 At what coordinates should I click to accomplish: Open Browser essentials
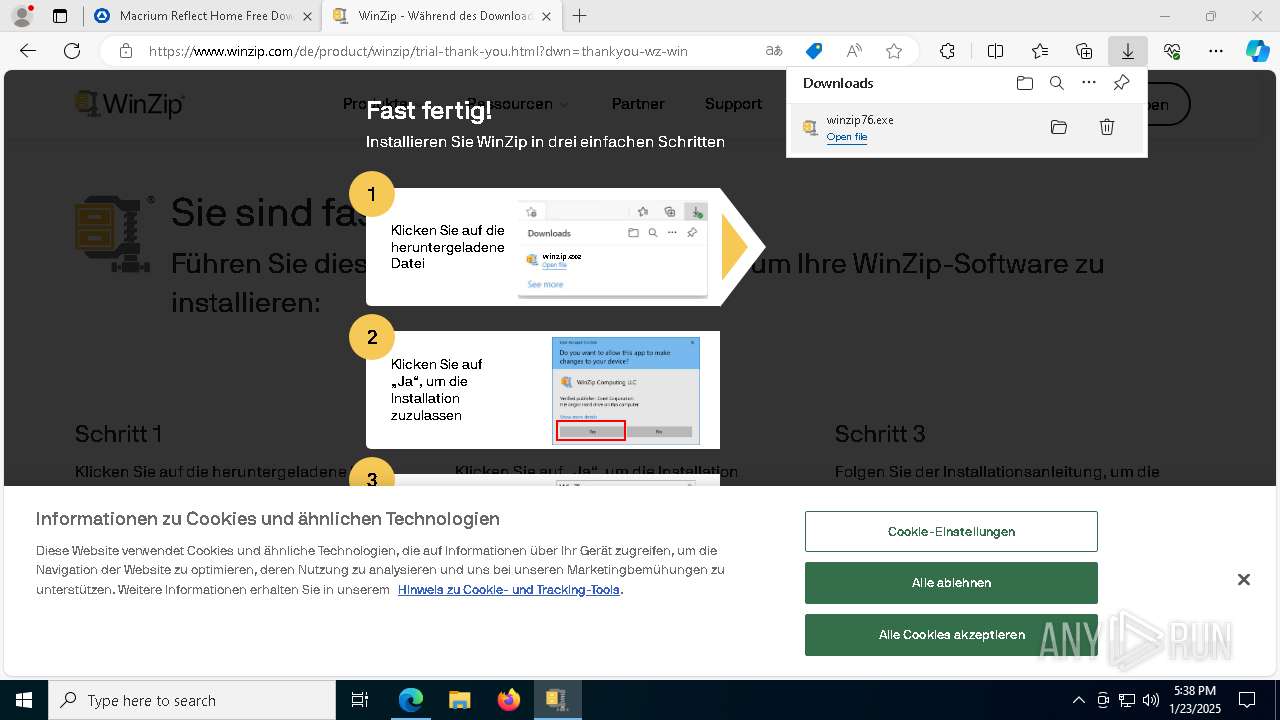pos(1172,51)
